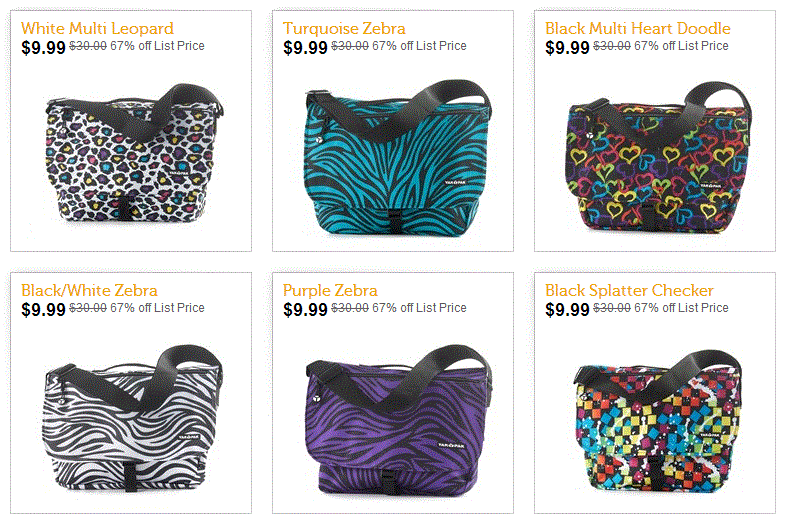
Task: View the Turquoise Zebra bag image
Action: point(398,158)
